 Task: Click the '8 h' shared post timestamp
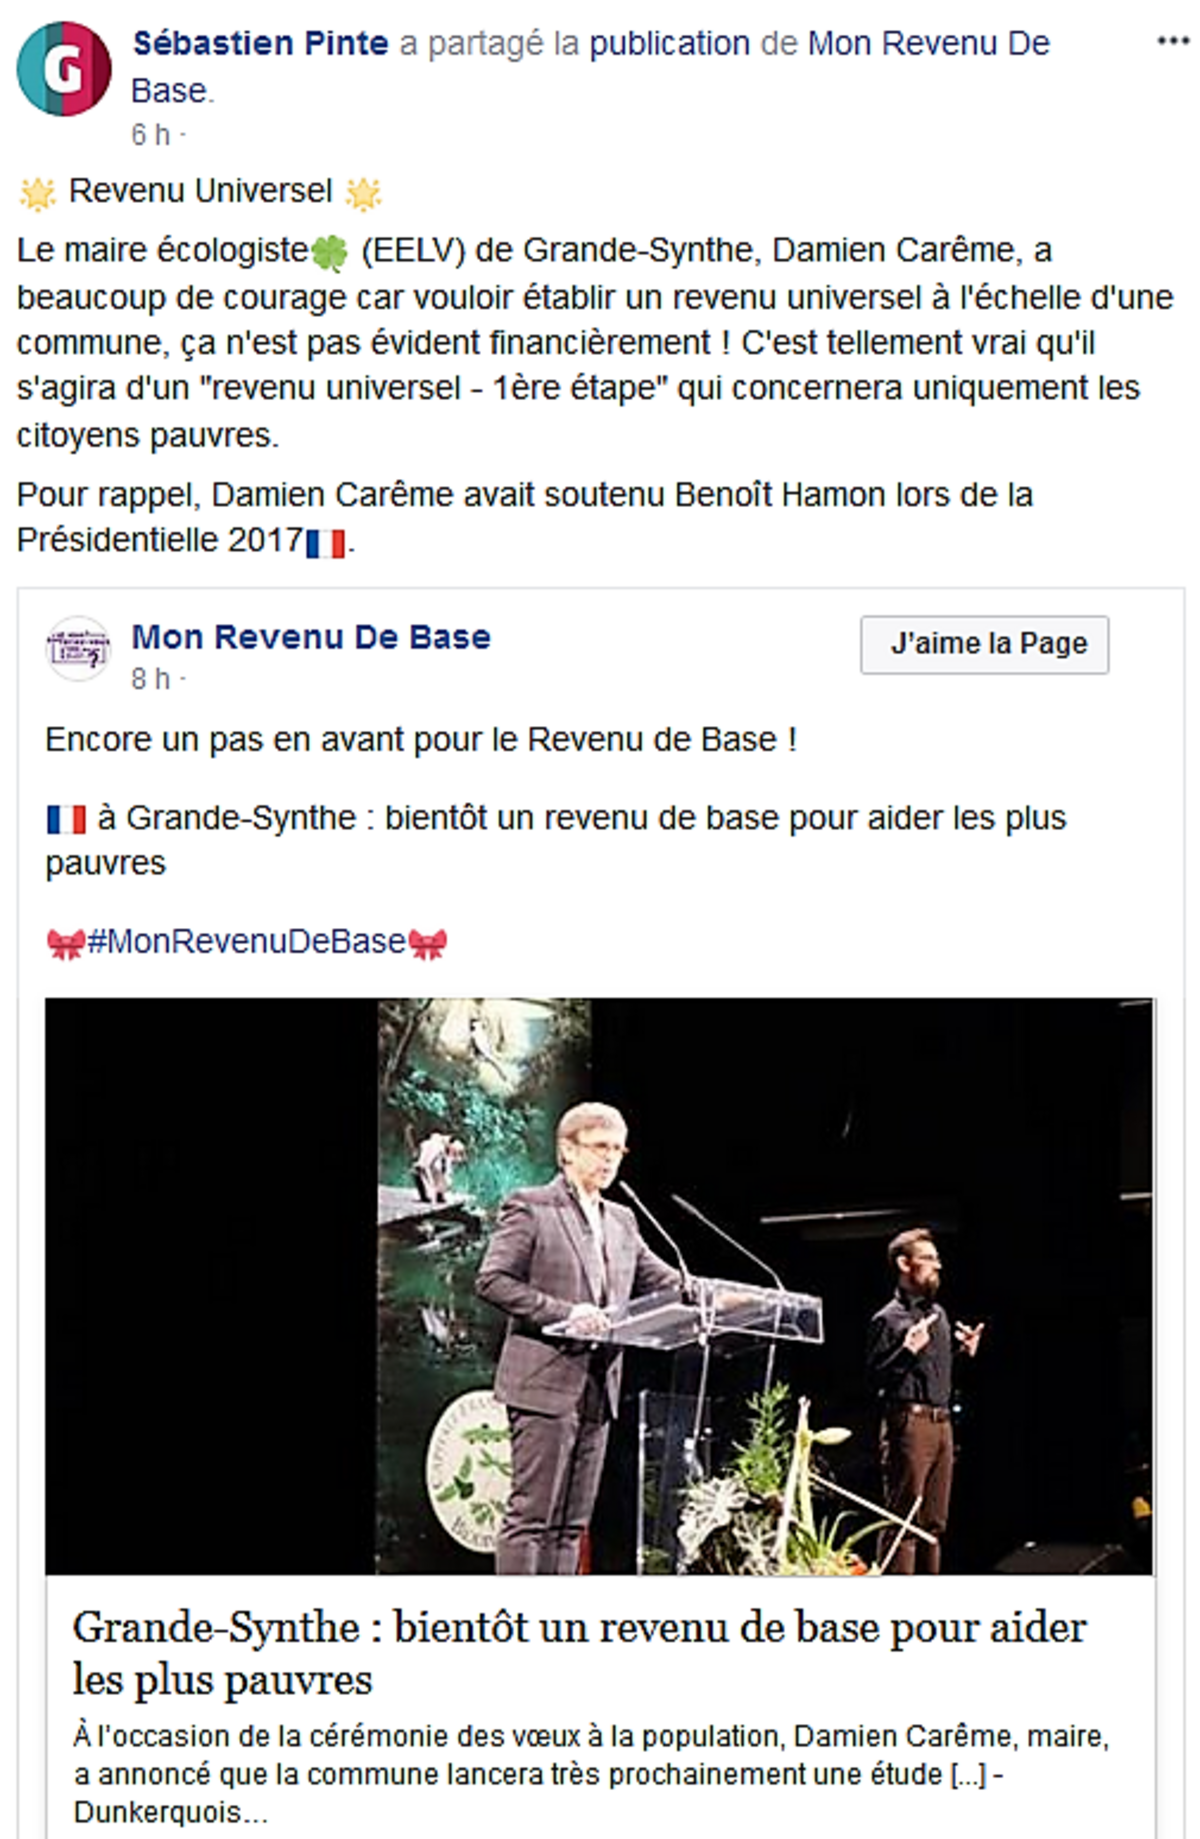[151, 679]
